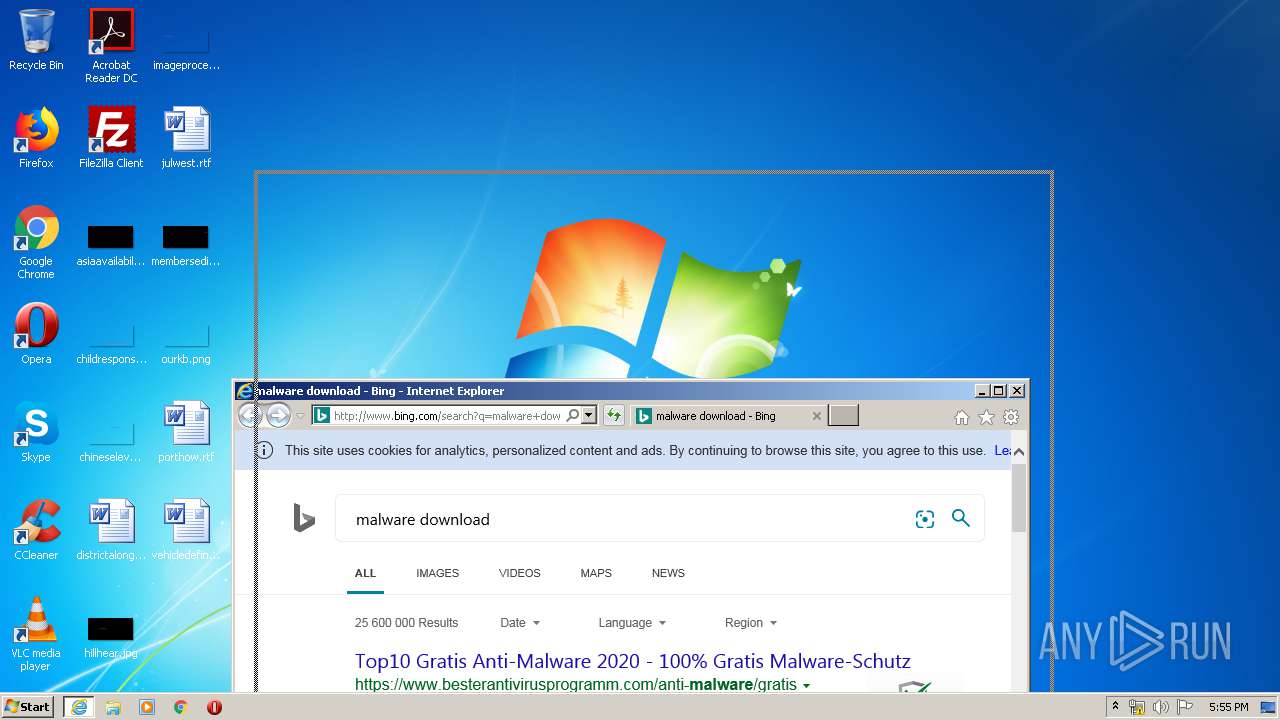1280x720 pixels.
Task: Click the '25 600 000 Results' text
Action: [406, 623]
